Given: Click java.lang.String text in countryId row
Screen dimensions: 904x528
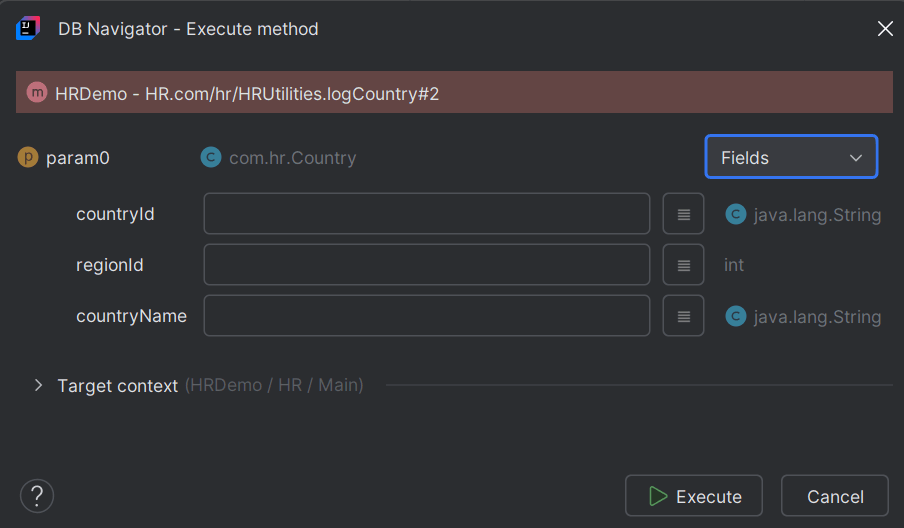Looking at the screenshot, I should point(818,215).
